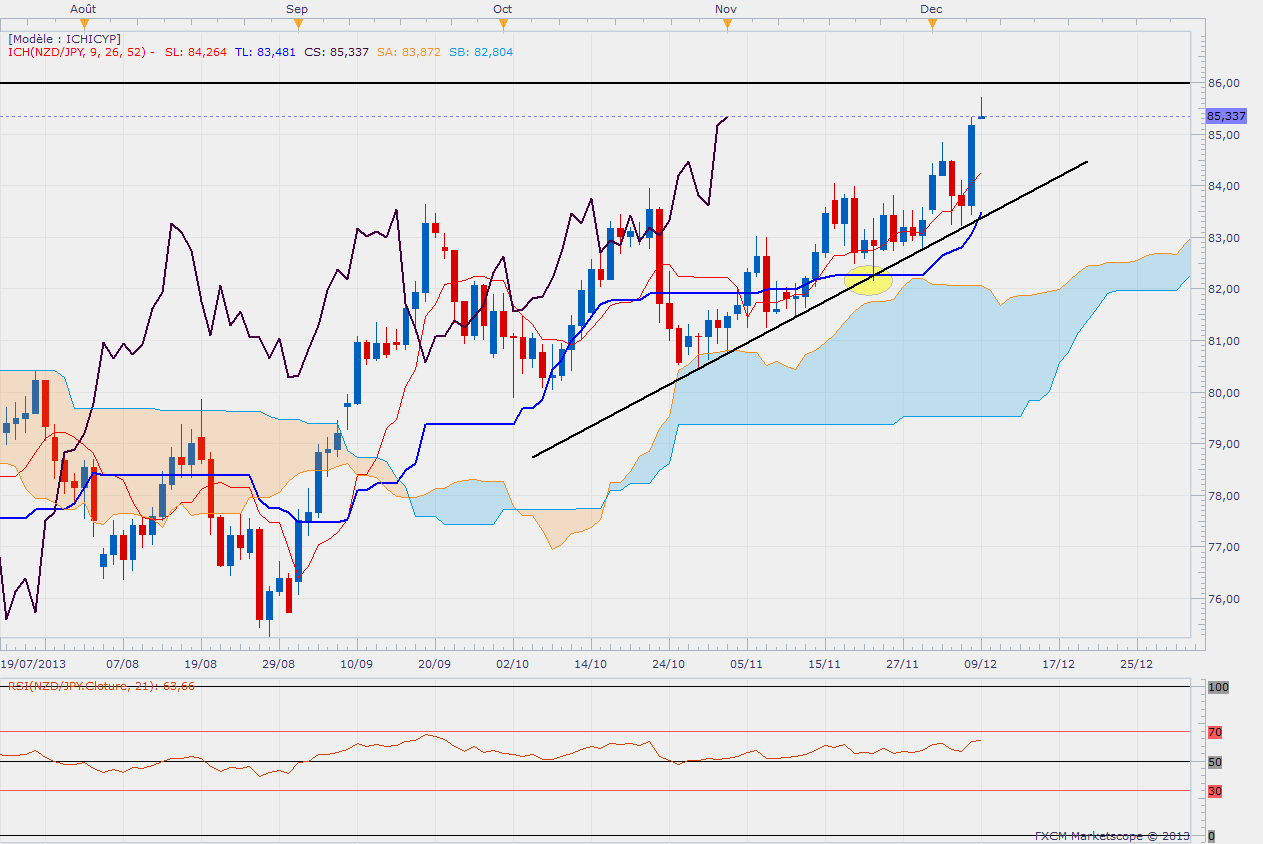Viewport: 1263px width, 844px height.
Task: Click the yellow highlighted ellipse on chart
Action: pos(868,279)
